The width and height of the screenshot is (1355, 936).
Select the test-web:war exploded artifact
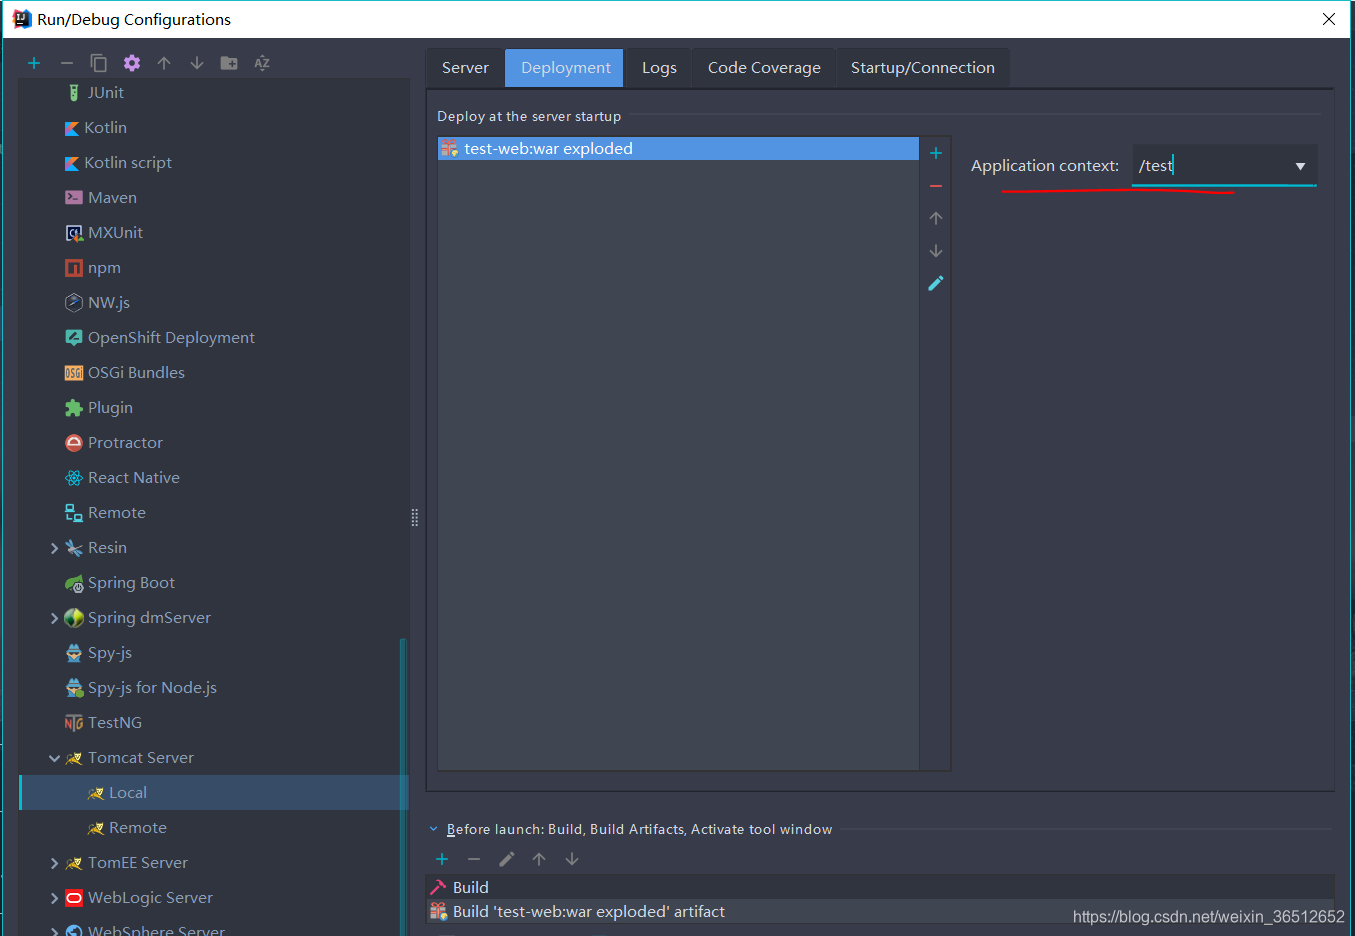click(678, 149)
